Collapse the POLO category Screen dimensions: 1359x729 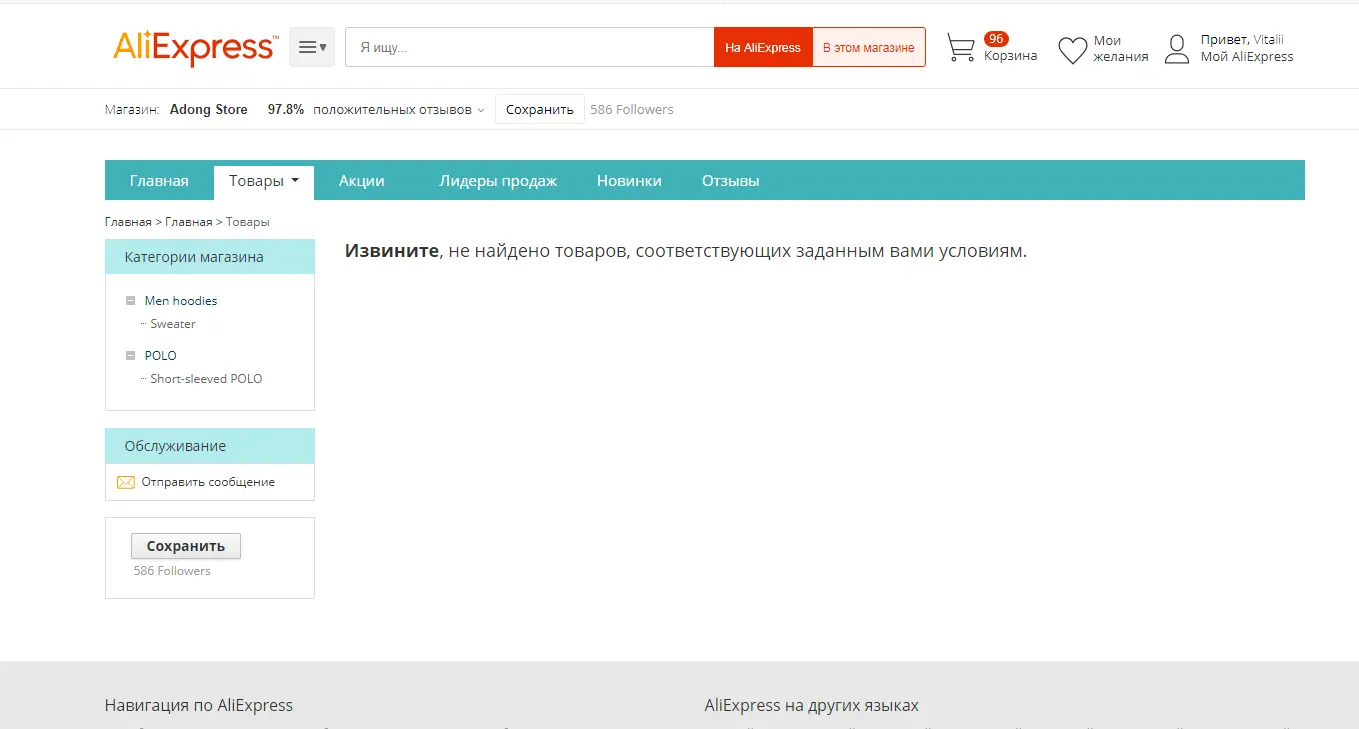(x=130, y=356)
